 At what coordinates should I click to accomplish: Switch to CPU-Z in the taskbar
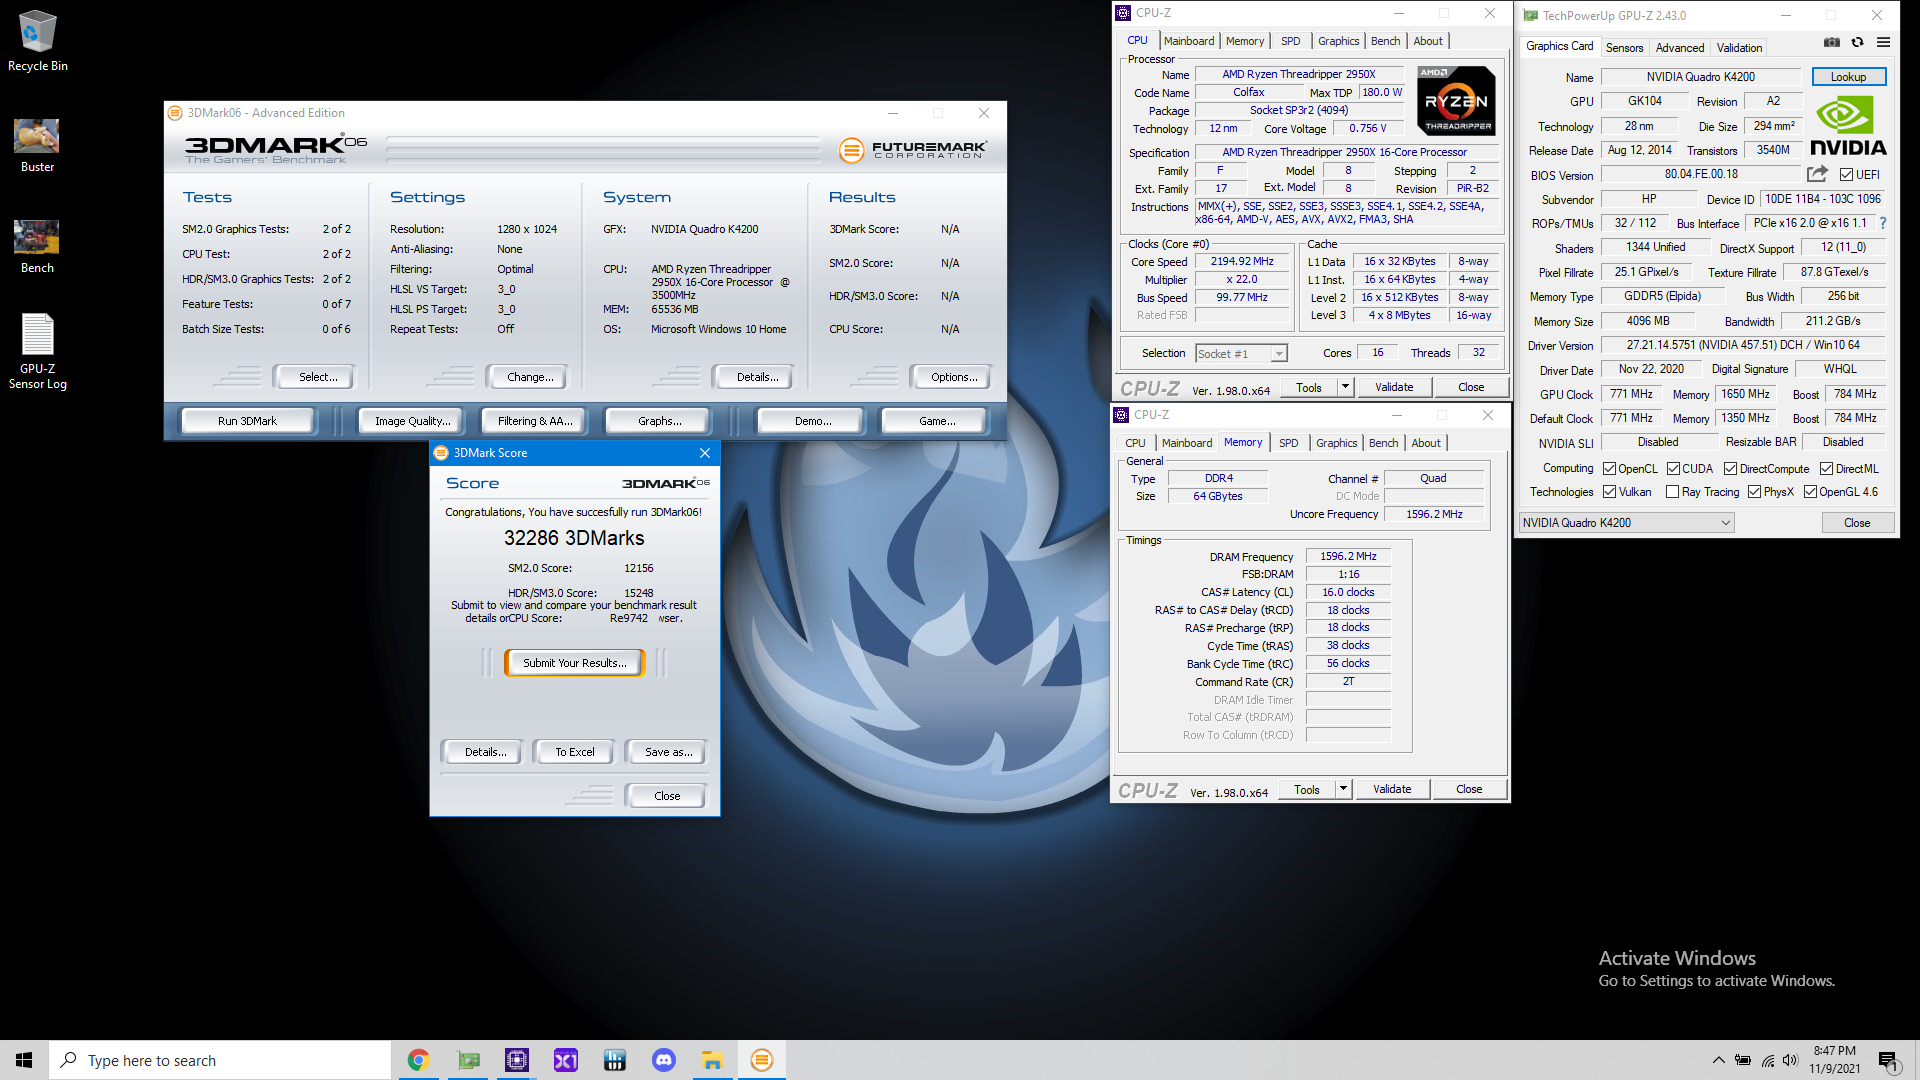click(x=517, y=1060)
